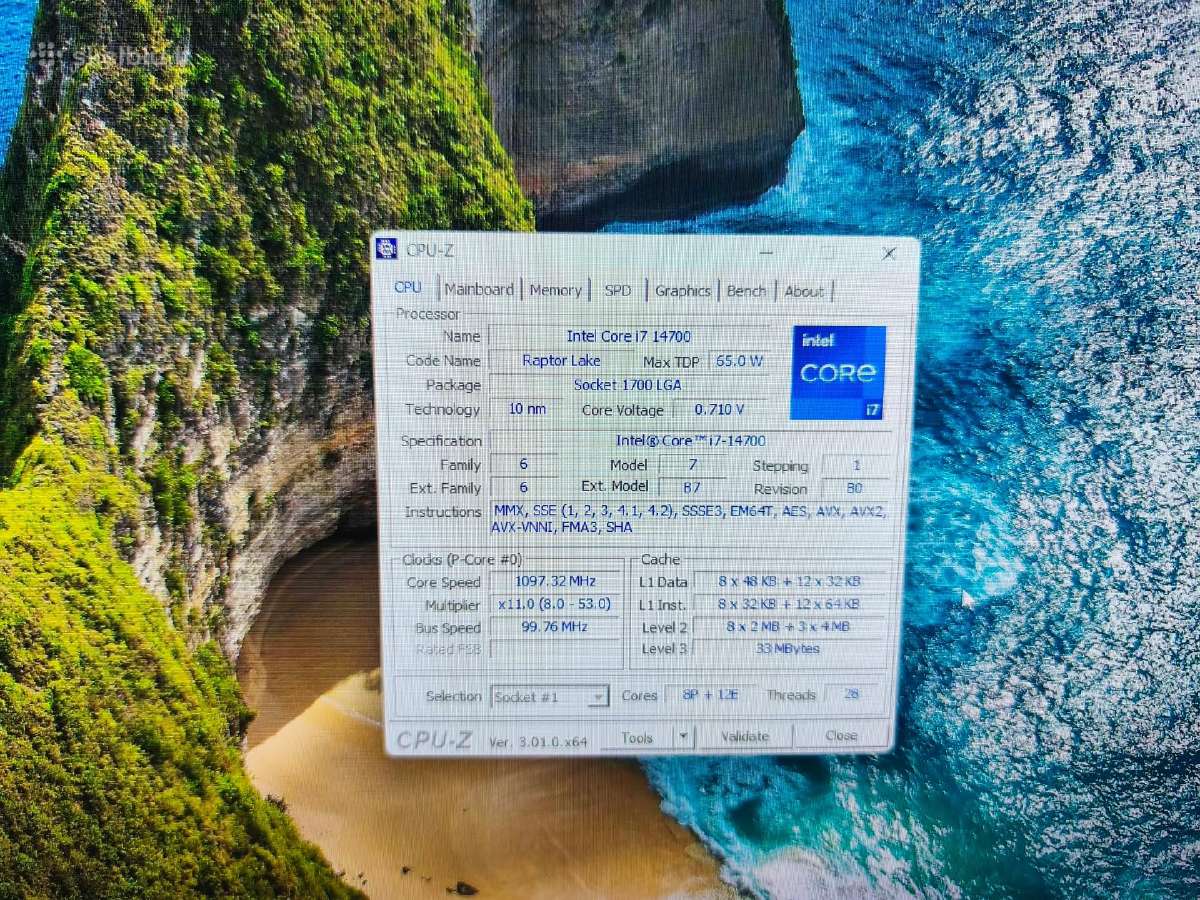This screenshot has height=900, width=1200.
Task: Click the Instructions list text
Action: [689, 518]
